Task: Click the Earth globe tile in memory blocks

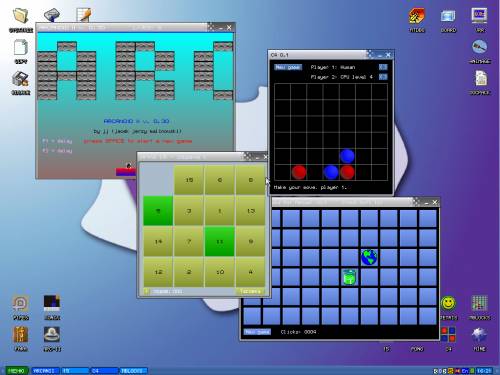Action: coord(369,257)
